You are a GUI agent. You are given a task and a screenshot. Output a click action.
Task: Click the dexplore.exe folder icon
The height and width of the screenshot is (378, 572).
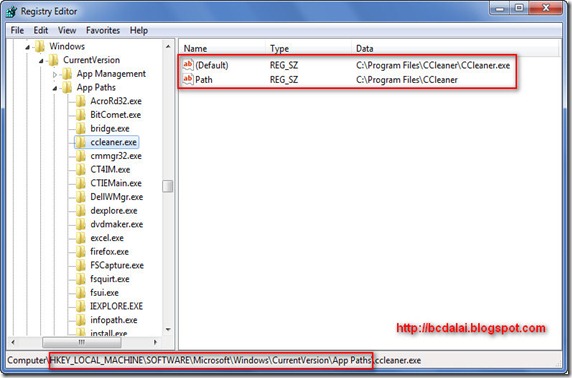coord(81,211)
